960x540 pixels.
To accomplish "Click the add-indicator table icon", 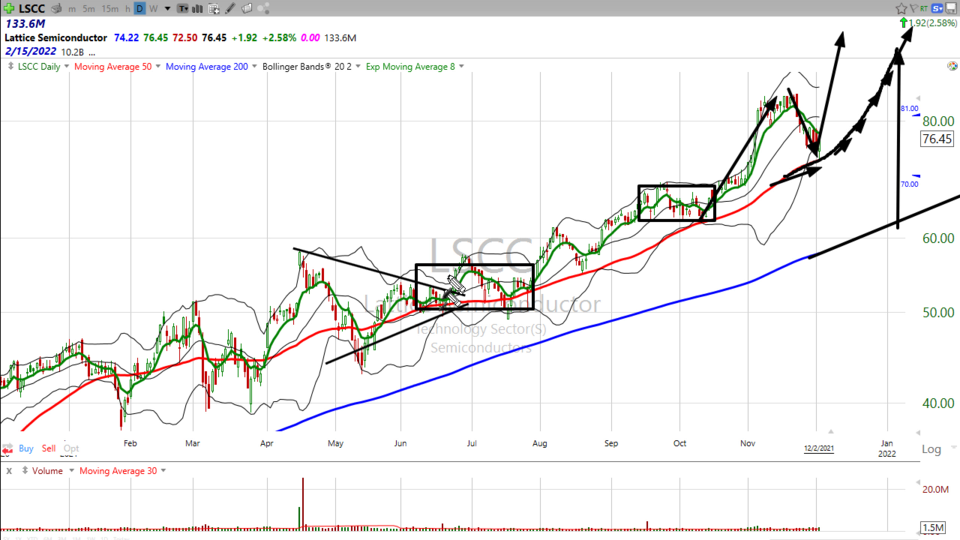I will pyautogui.click(x=214, y=9).
